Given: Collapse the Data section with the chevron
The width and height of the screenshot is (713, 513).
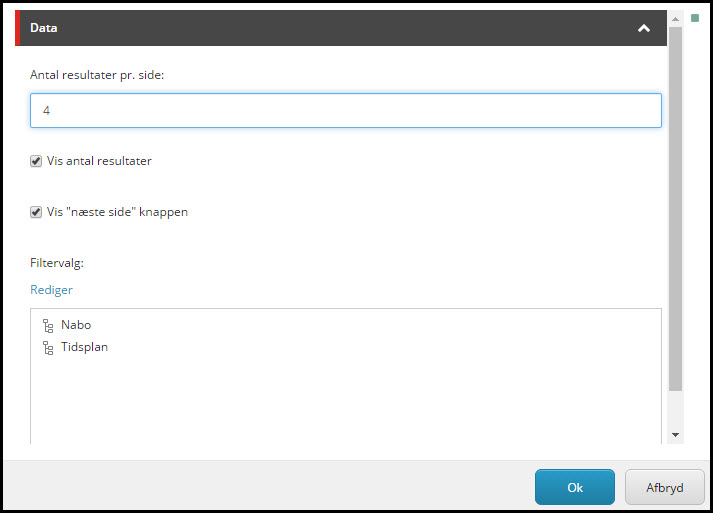Looking at the screenshot, I should (x=643, y=28).
